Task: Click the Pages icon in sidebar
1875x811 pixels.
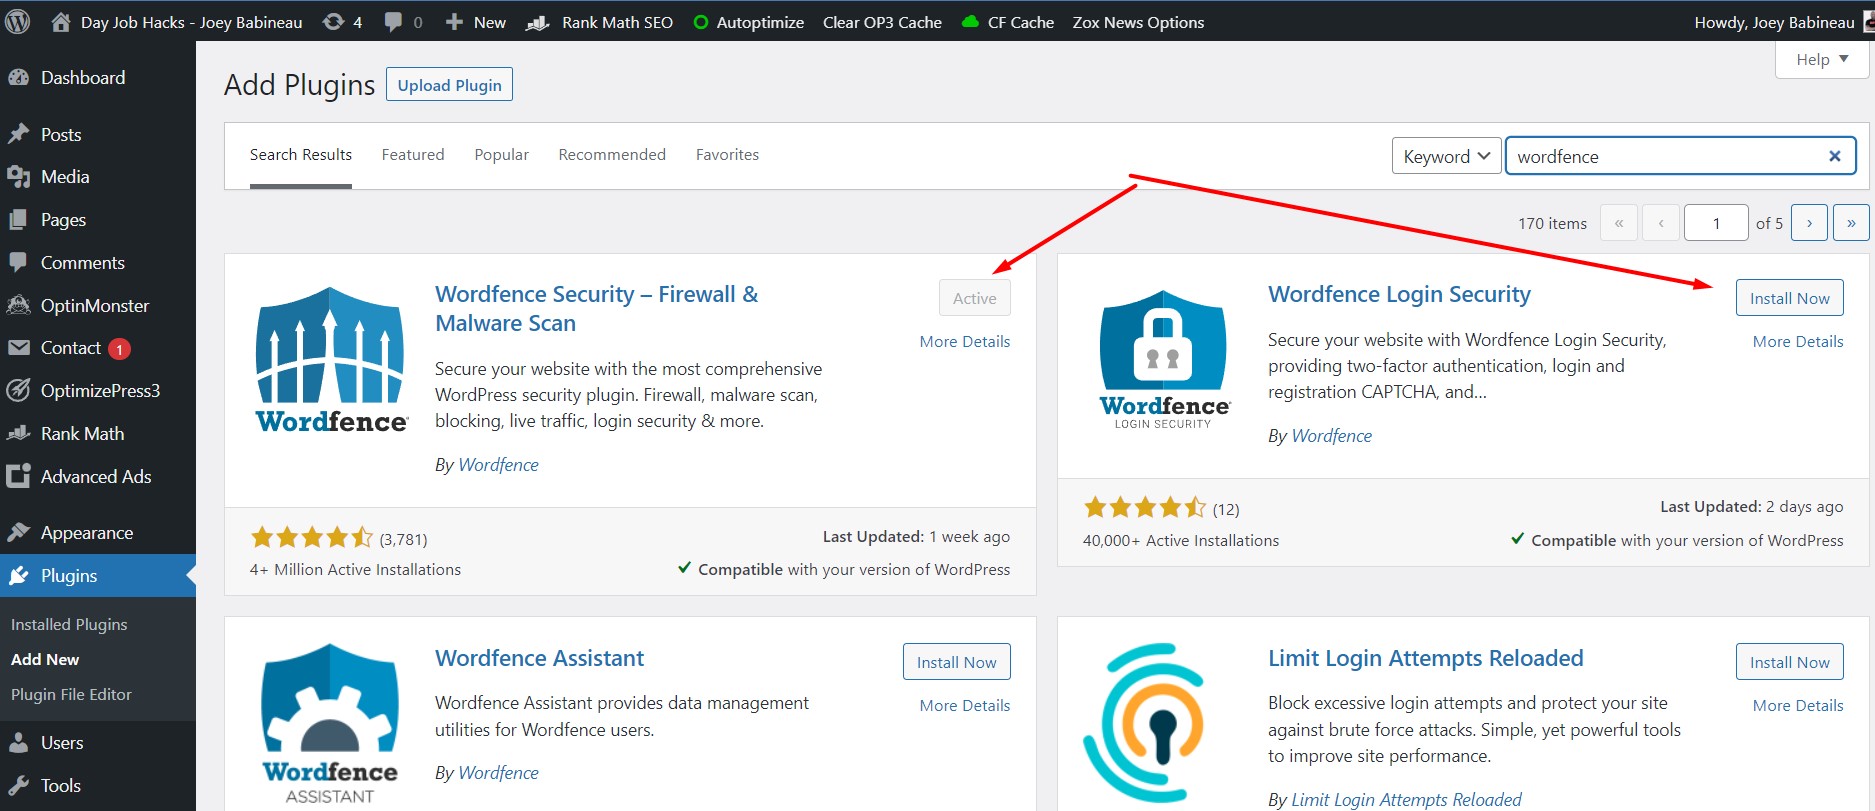Action: click(x=18, y=220)
